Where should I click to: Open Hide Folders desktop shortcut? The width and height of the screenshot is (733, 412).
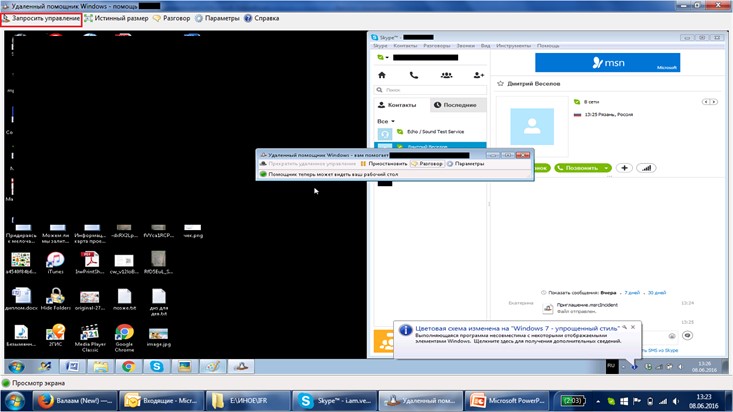pyautogui.click(x=56, y=299)
